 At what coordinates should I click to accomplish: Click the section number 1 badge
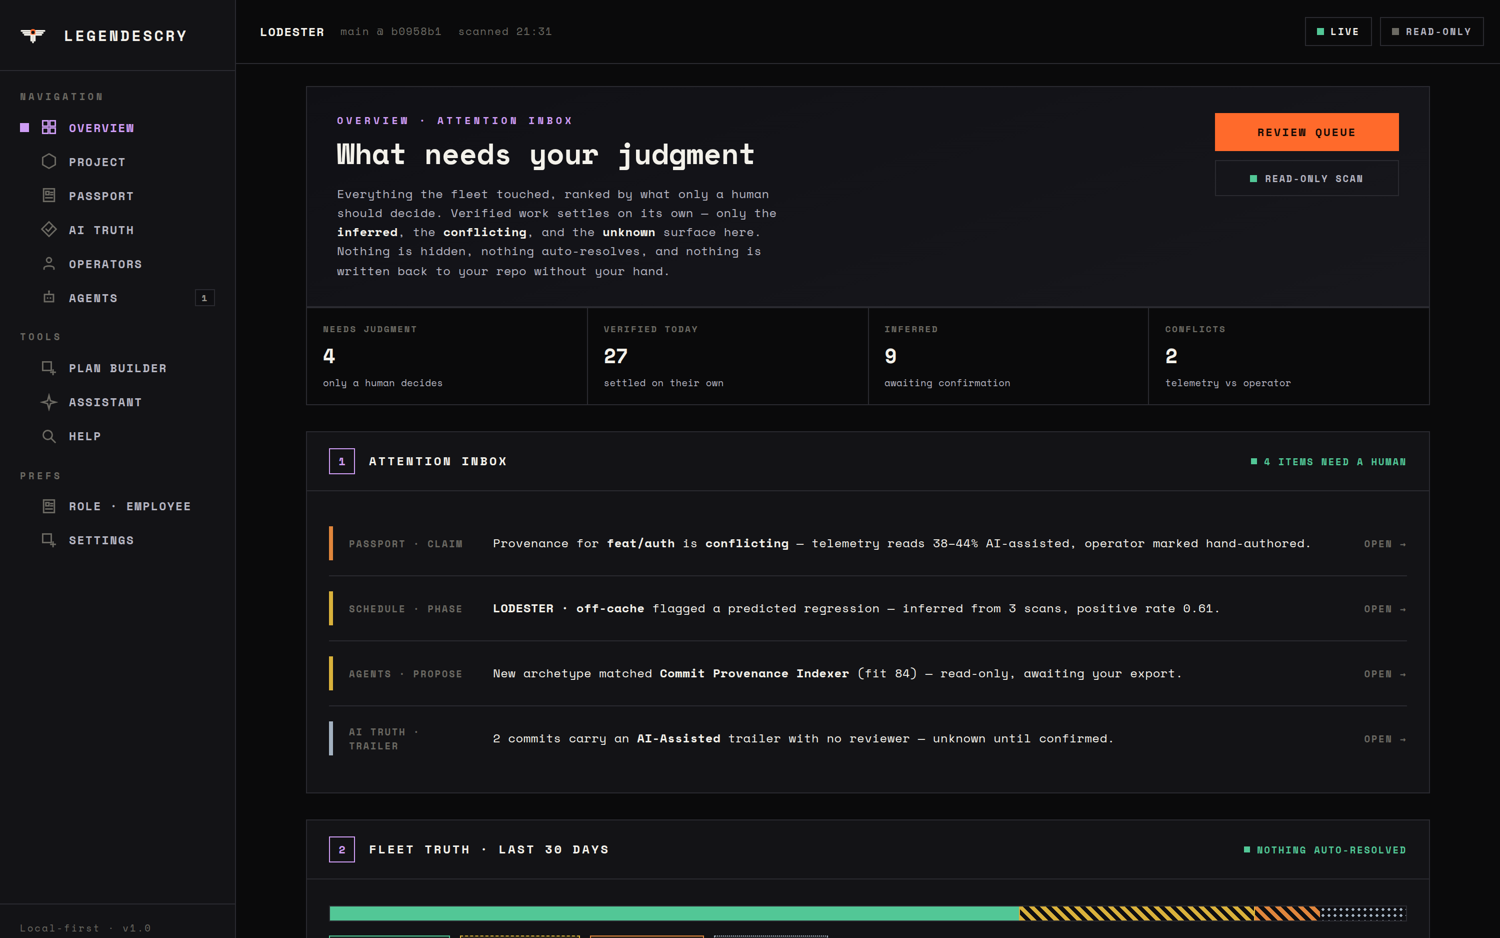click(342, 461)
